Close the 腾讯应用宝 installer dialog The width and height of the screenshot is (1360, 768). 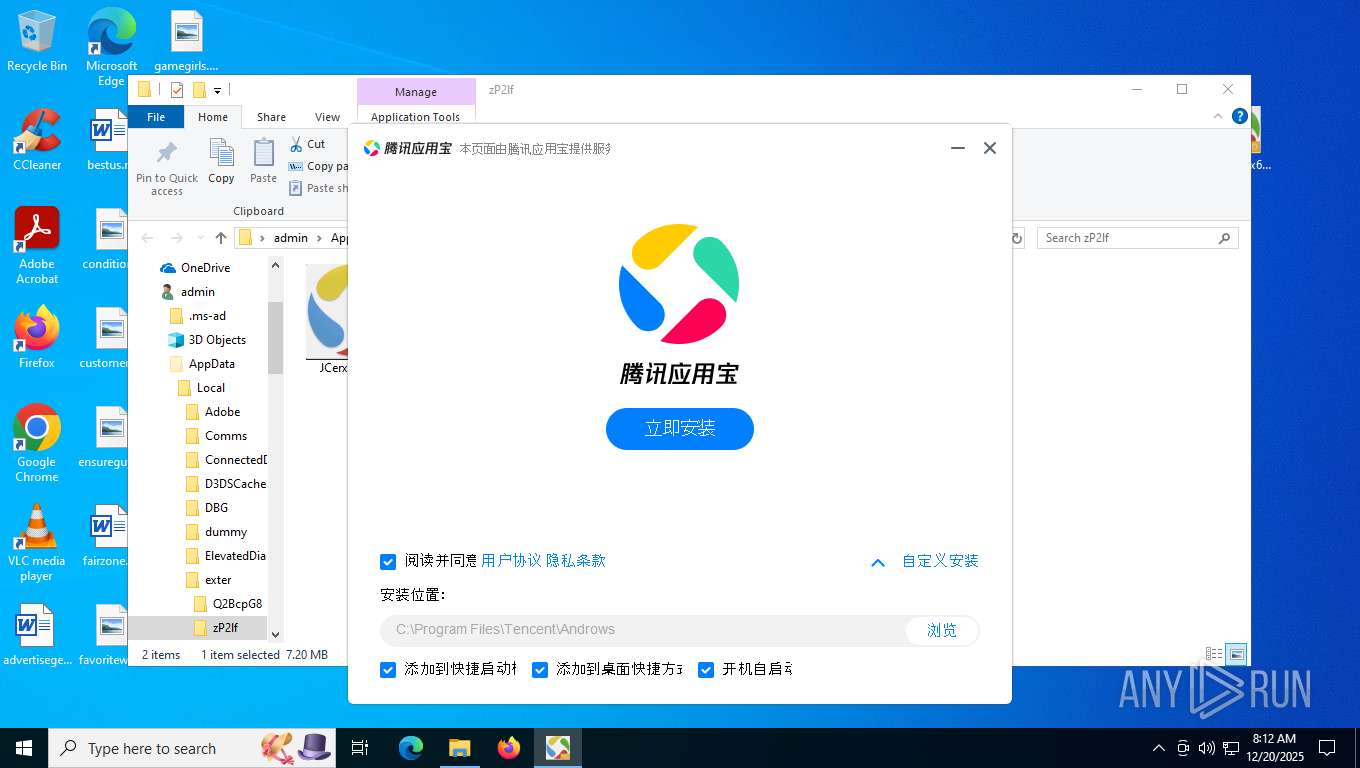(x=990, y=148)
